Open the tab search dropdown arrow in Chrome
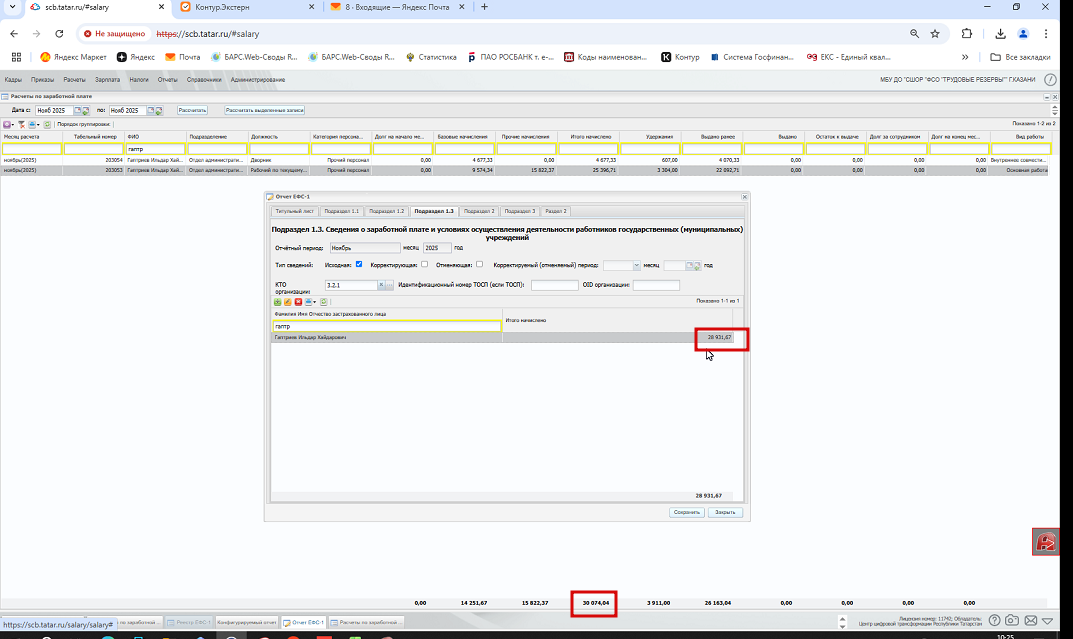1073x639 pixels. 12,7
